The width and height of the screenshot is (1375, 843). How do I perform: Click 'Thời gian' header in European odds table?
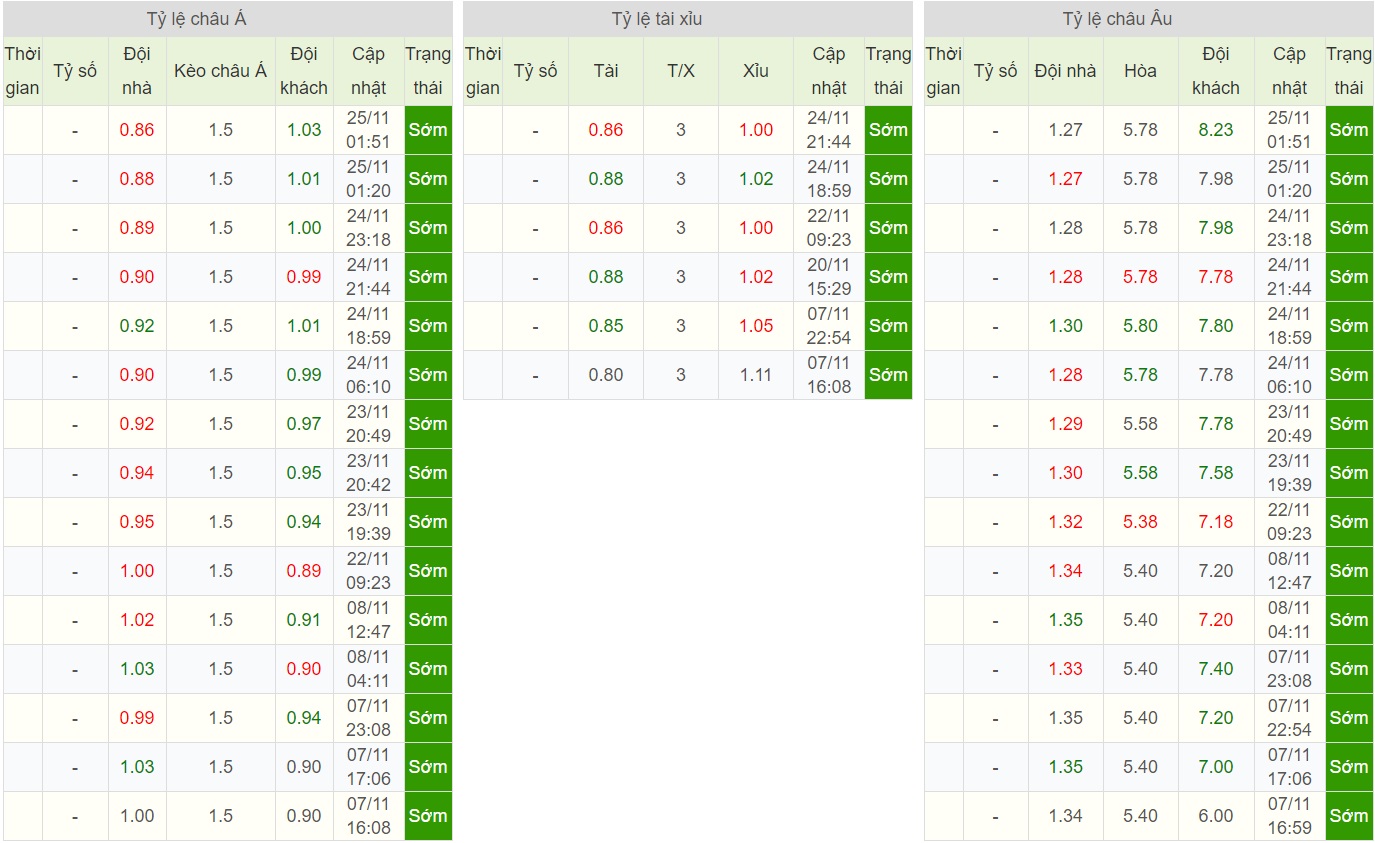943,71
